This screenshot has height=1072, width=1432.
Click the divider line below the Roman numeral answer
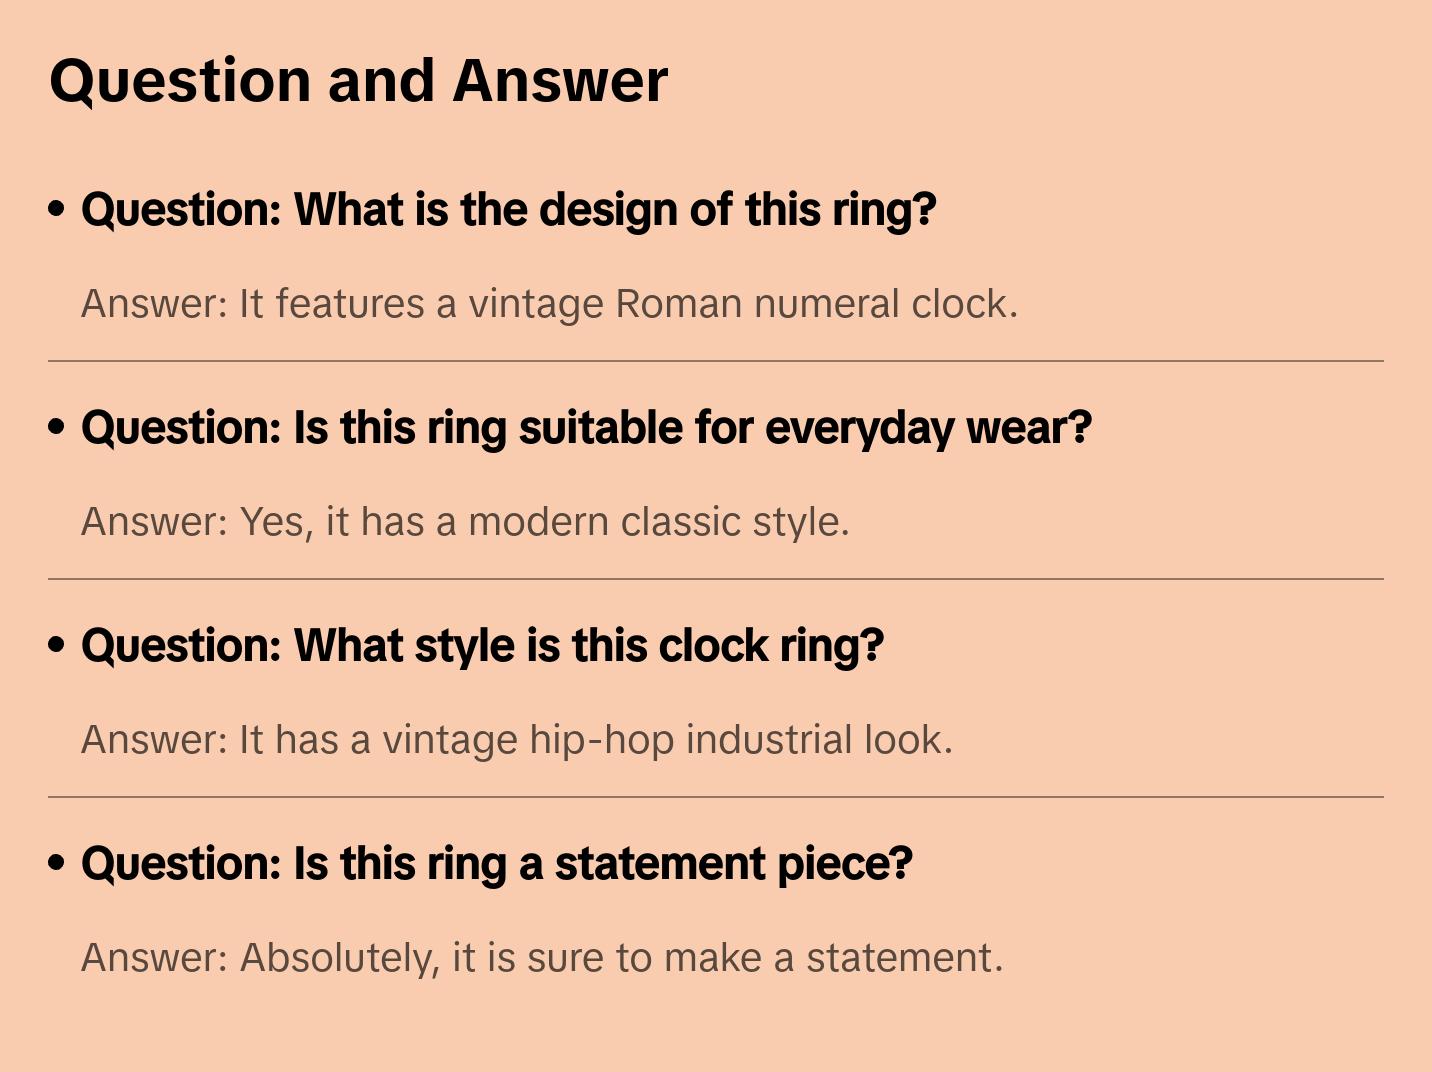[716, 361]
